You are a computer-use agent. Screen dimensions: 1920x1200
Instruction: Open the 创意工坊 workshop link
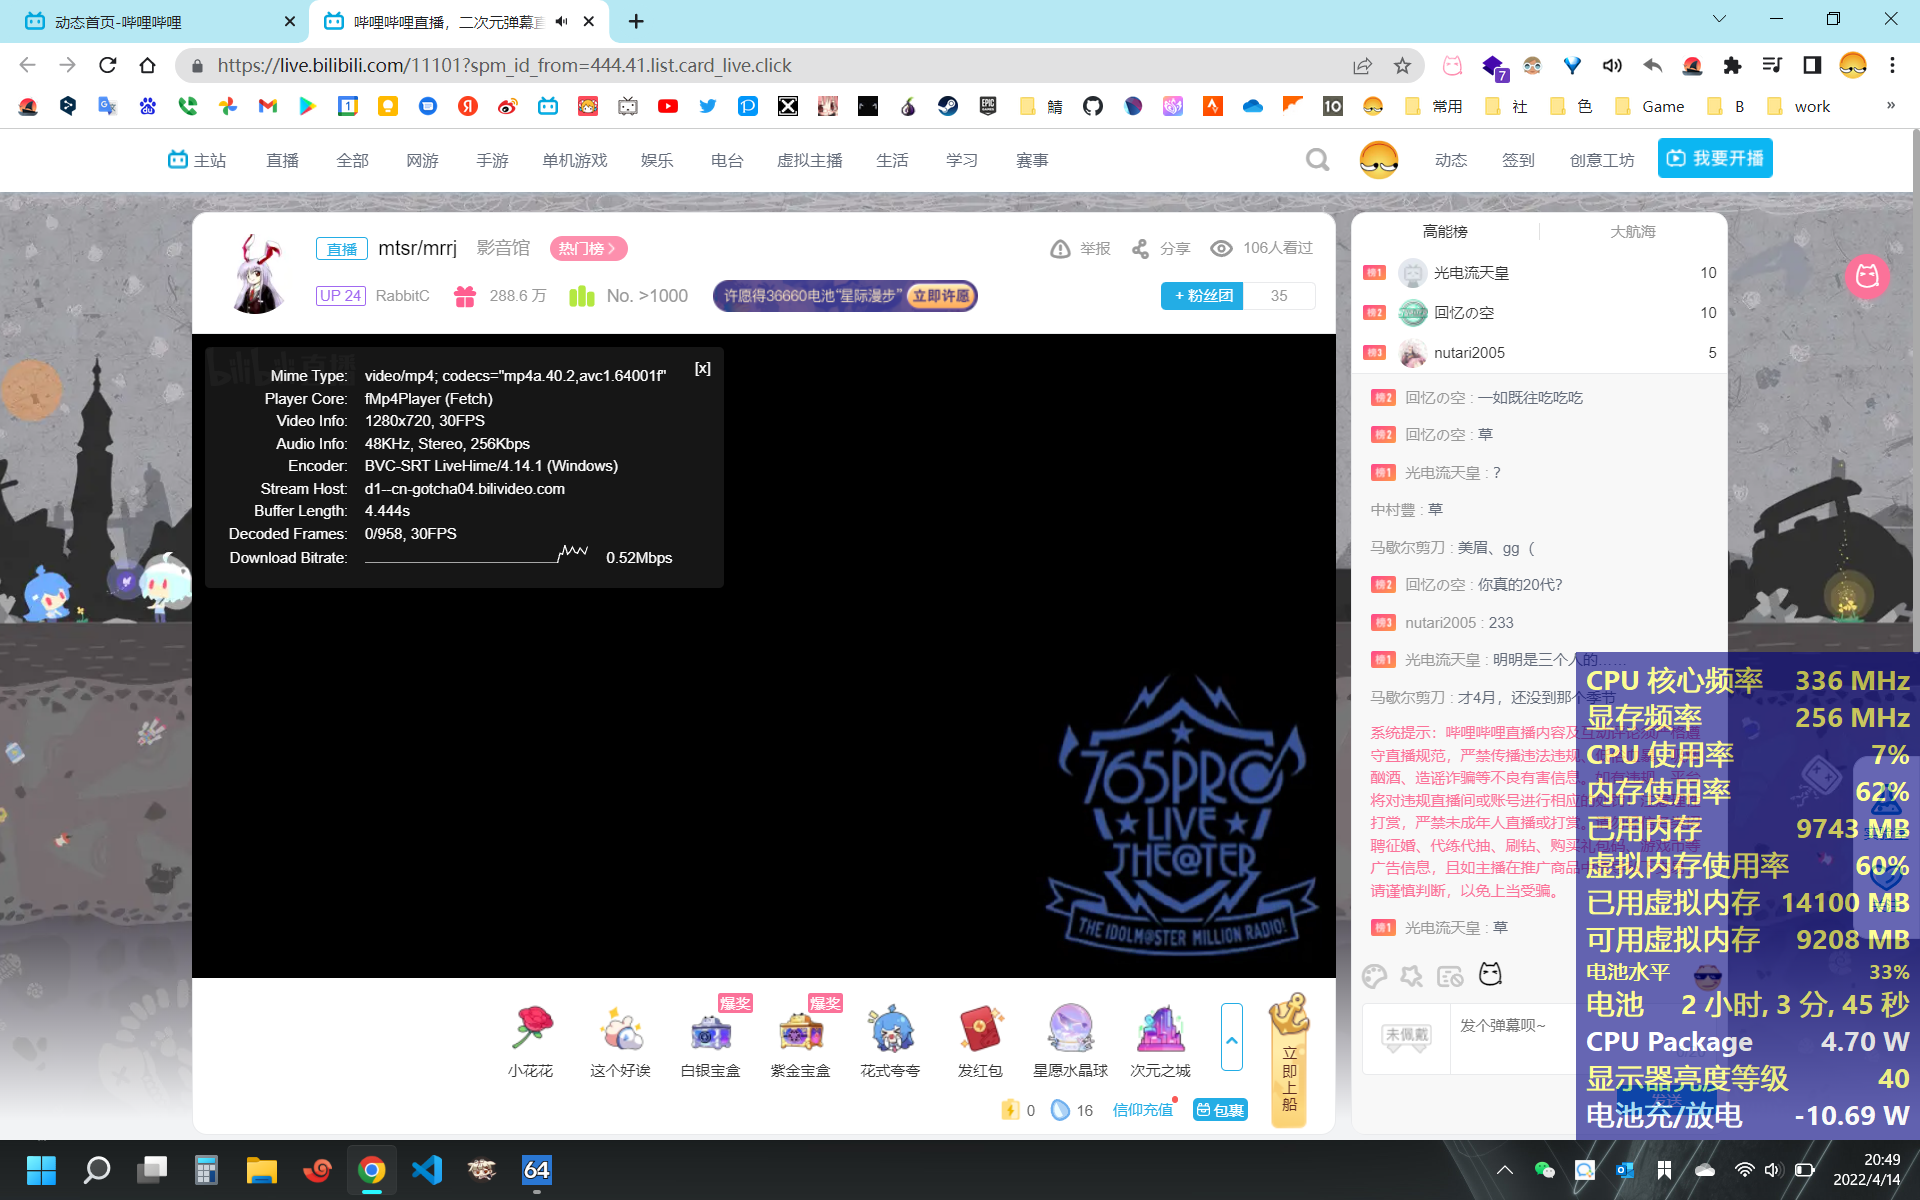point(1602,160)
